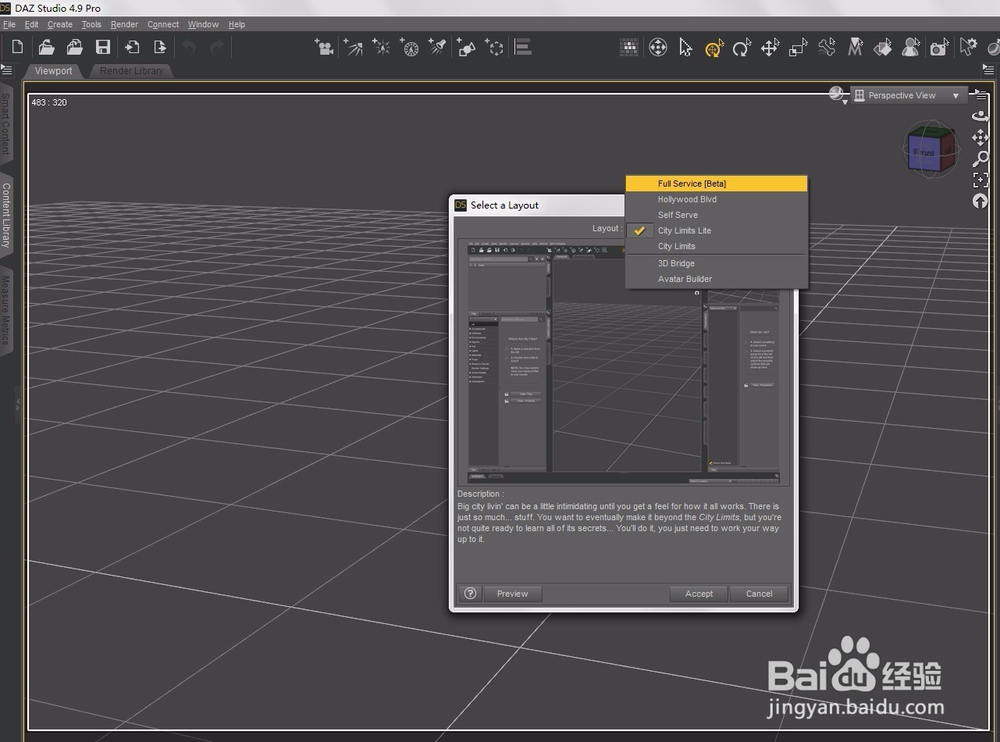
Task: Choose Full Service [Beta] layout
Action: 716,184
